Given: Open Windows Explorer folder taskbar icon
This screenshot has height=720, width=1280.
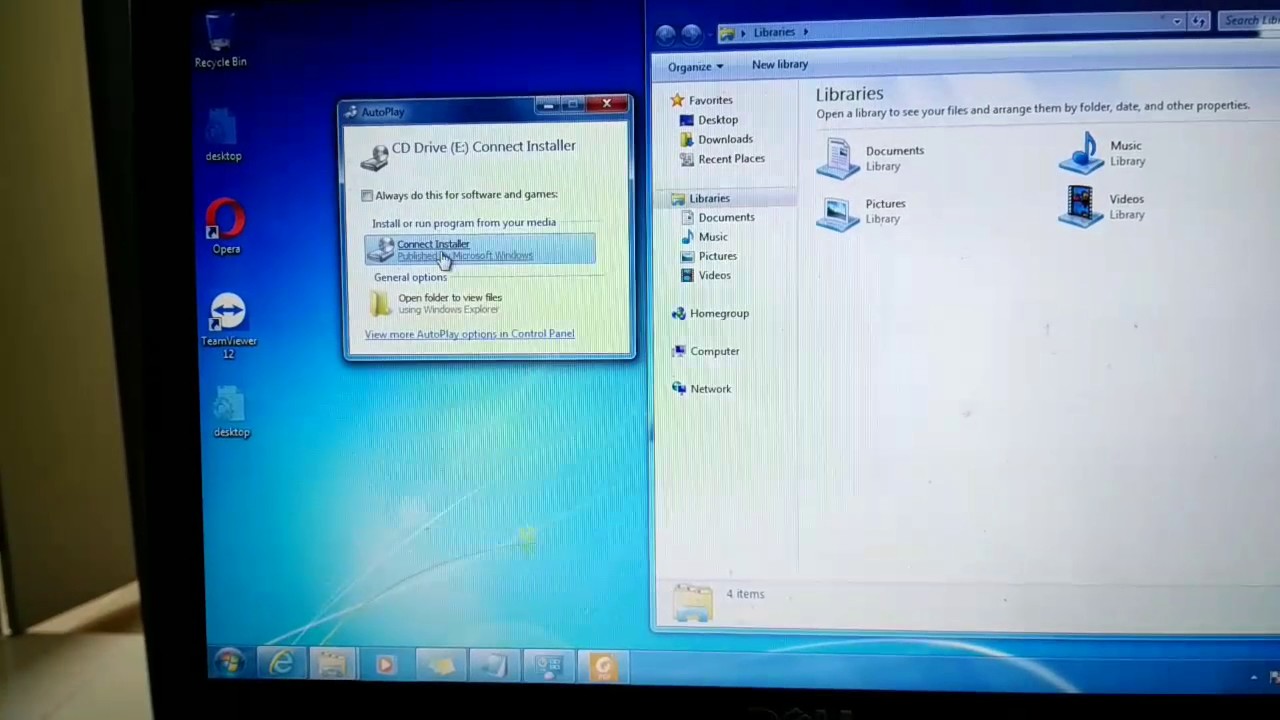Looking at the screenshot, I should (x=332, y=665).
